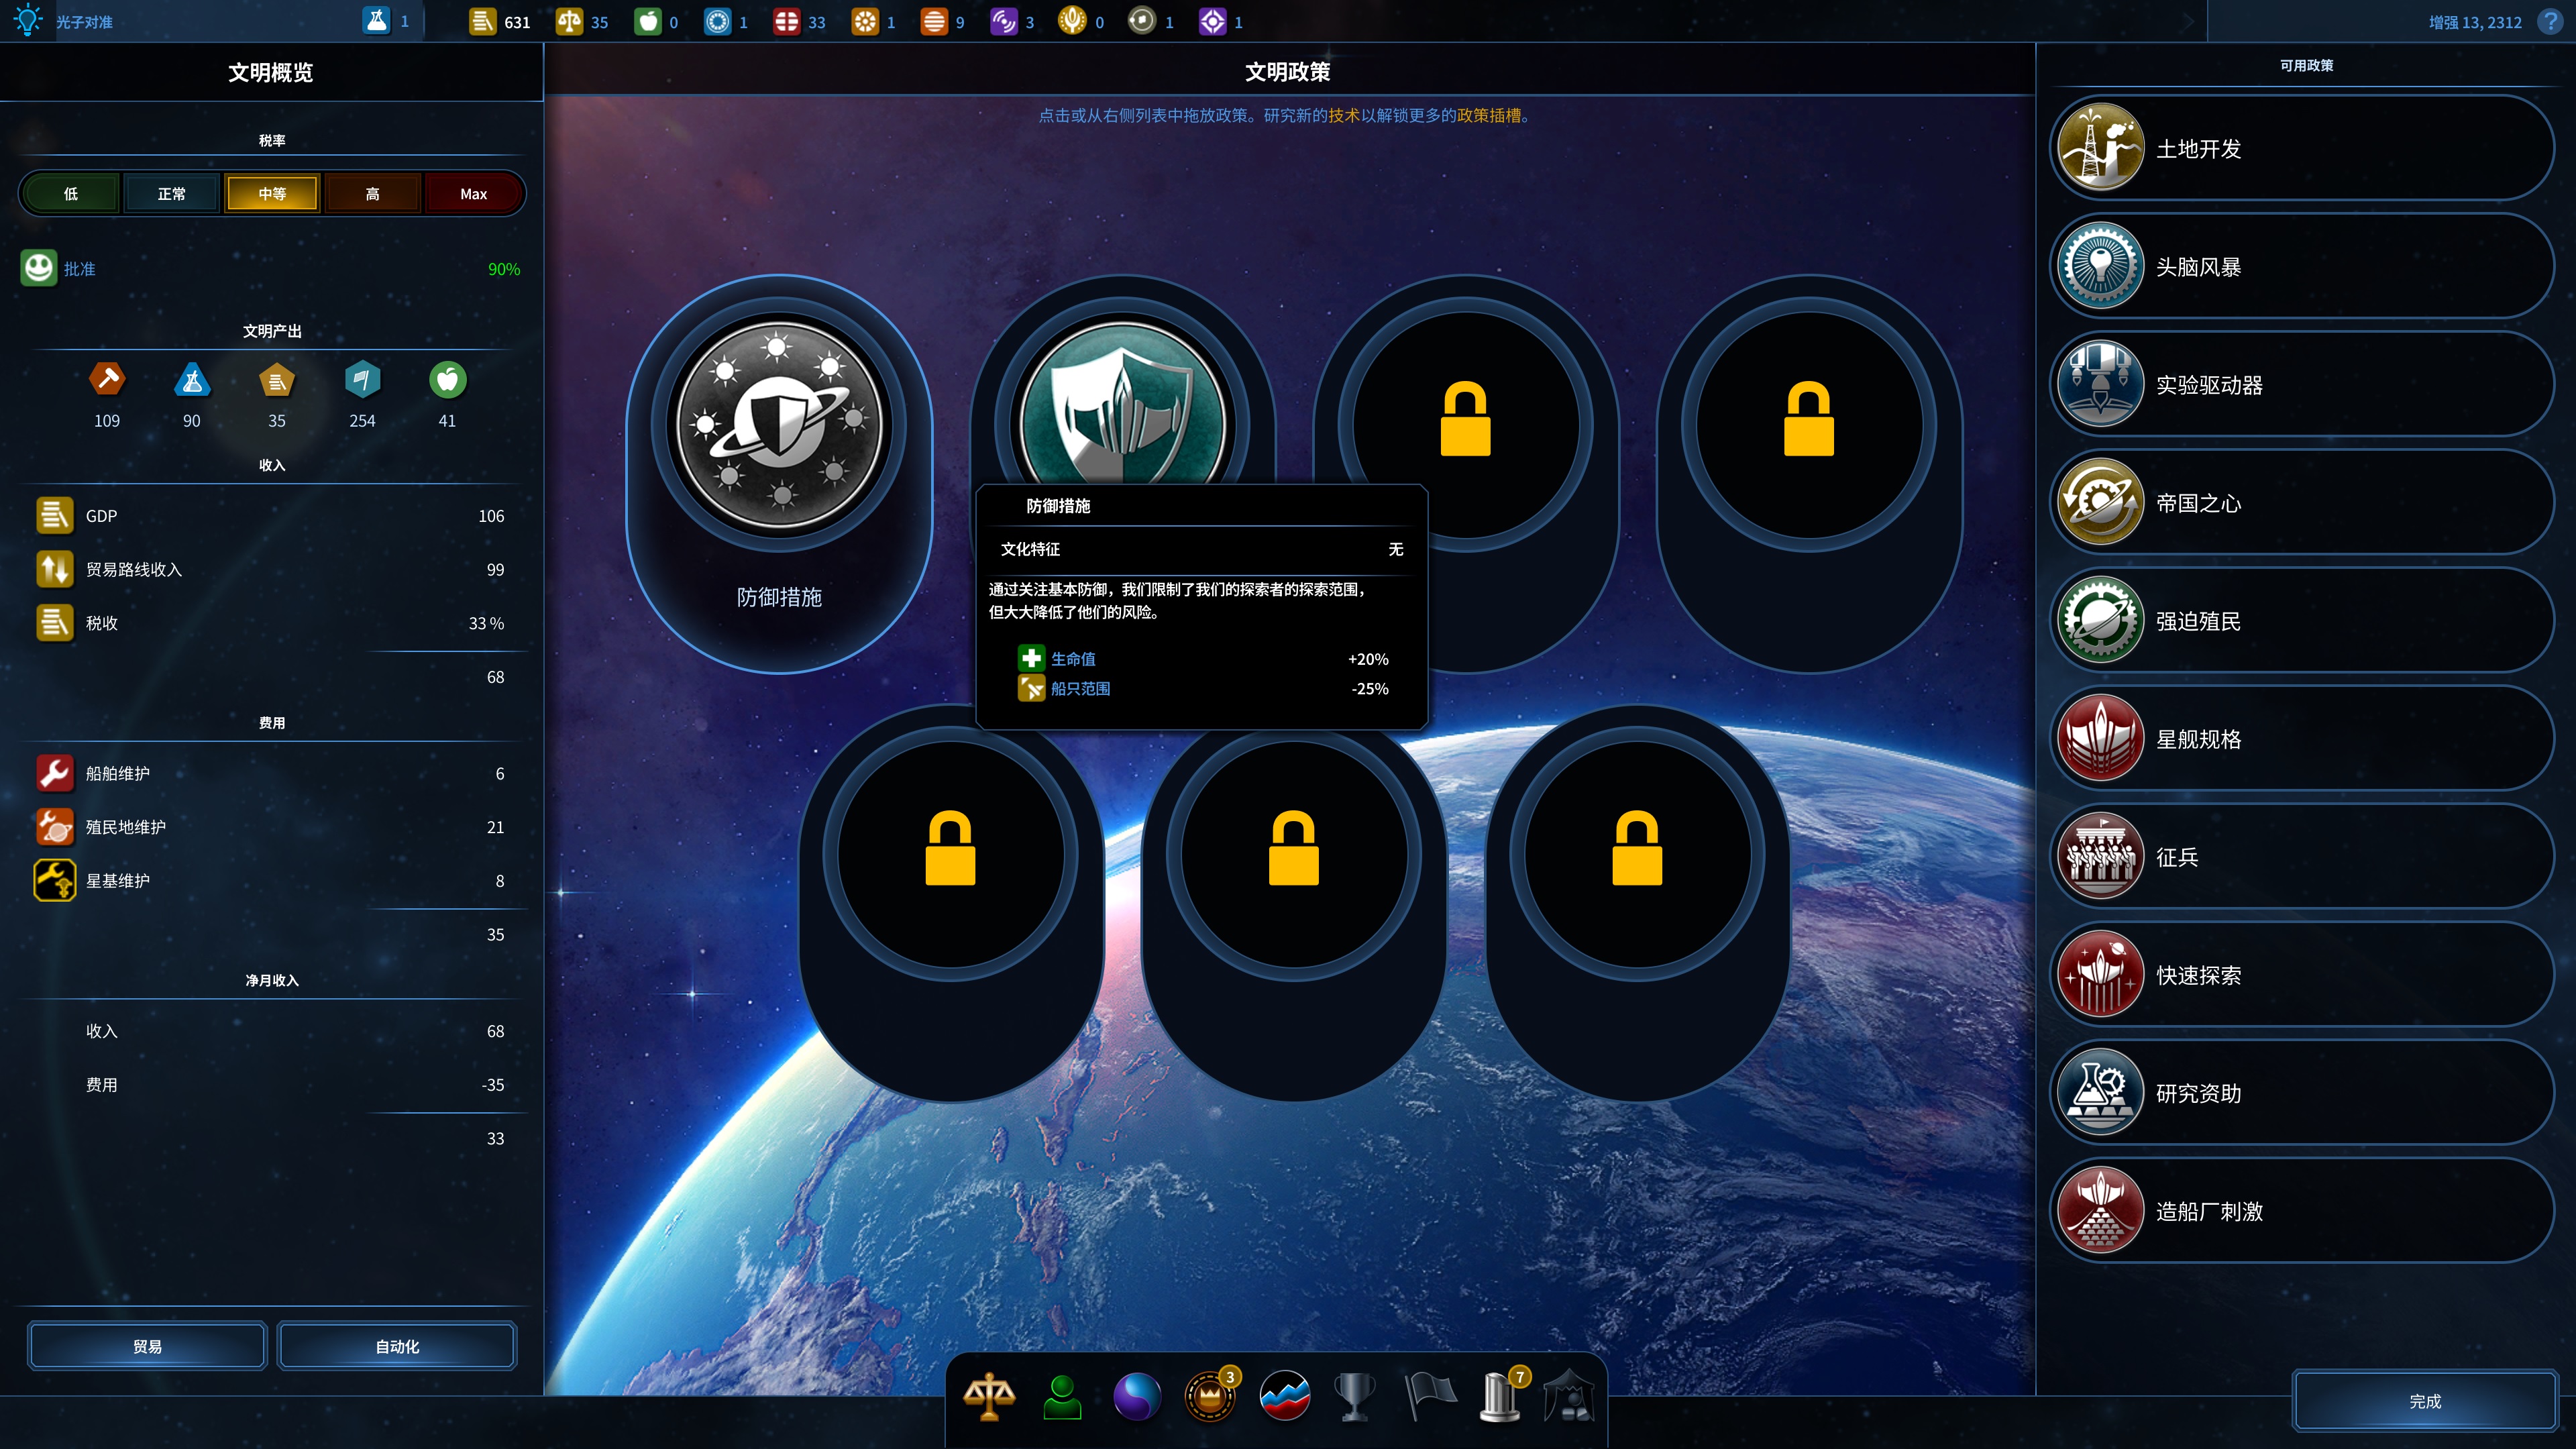Viewport: 2576px width, 1449px height.
Task: Select the 头脑风暴 policy
Action: [x=2301, y=267]
